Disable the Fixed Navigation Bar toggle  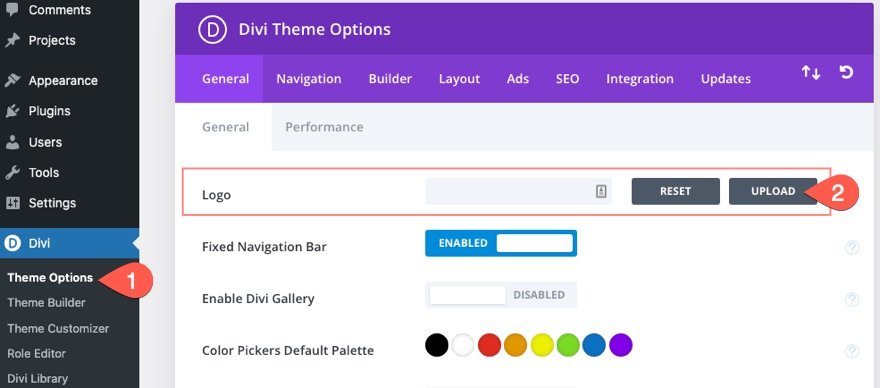[501, 243]
